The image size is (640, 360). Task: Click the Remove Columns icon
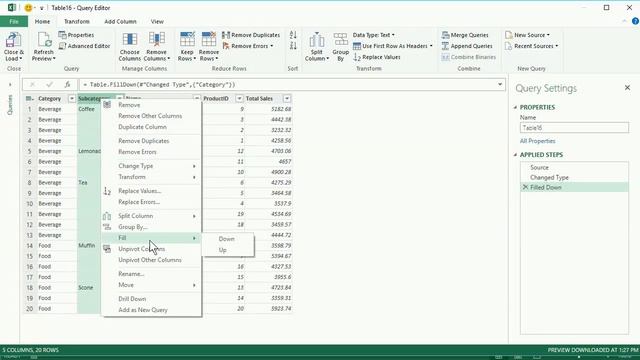[156, 40]
